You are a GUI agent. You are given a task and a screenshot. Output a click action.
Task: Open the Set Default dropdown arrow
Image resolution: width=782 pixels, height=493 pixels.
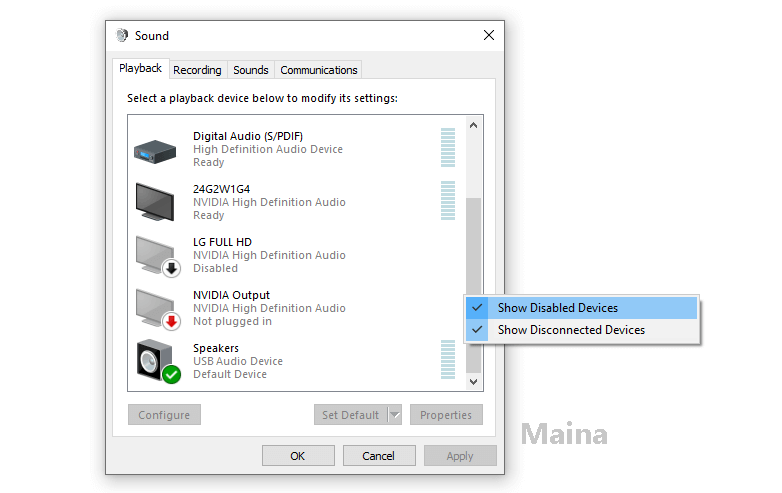395,415
